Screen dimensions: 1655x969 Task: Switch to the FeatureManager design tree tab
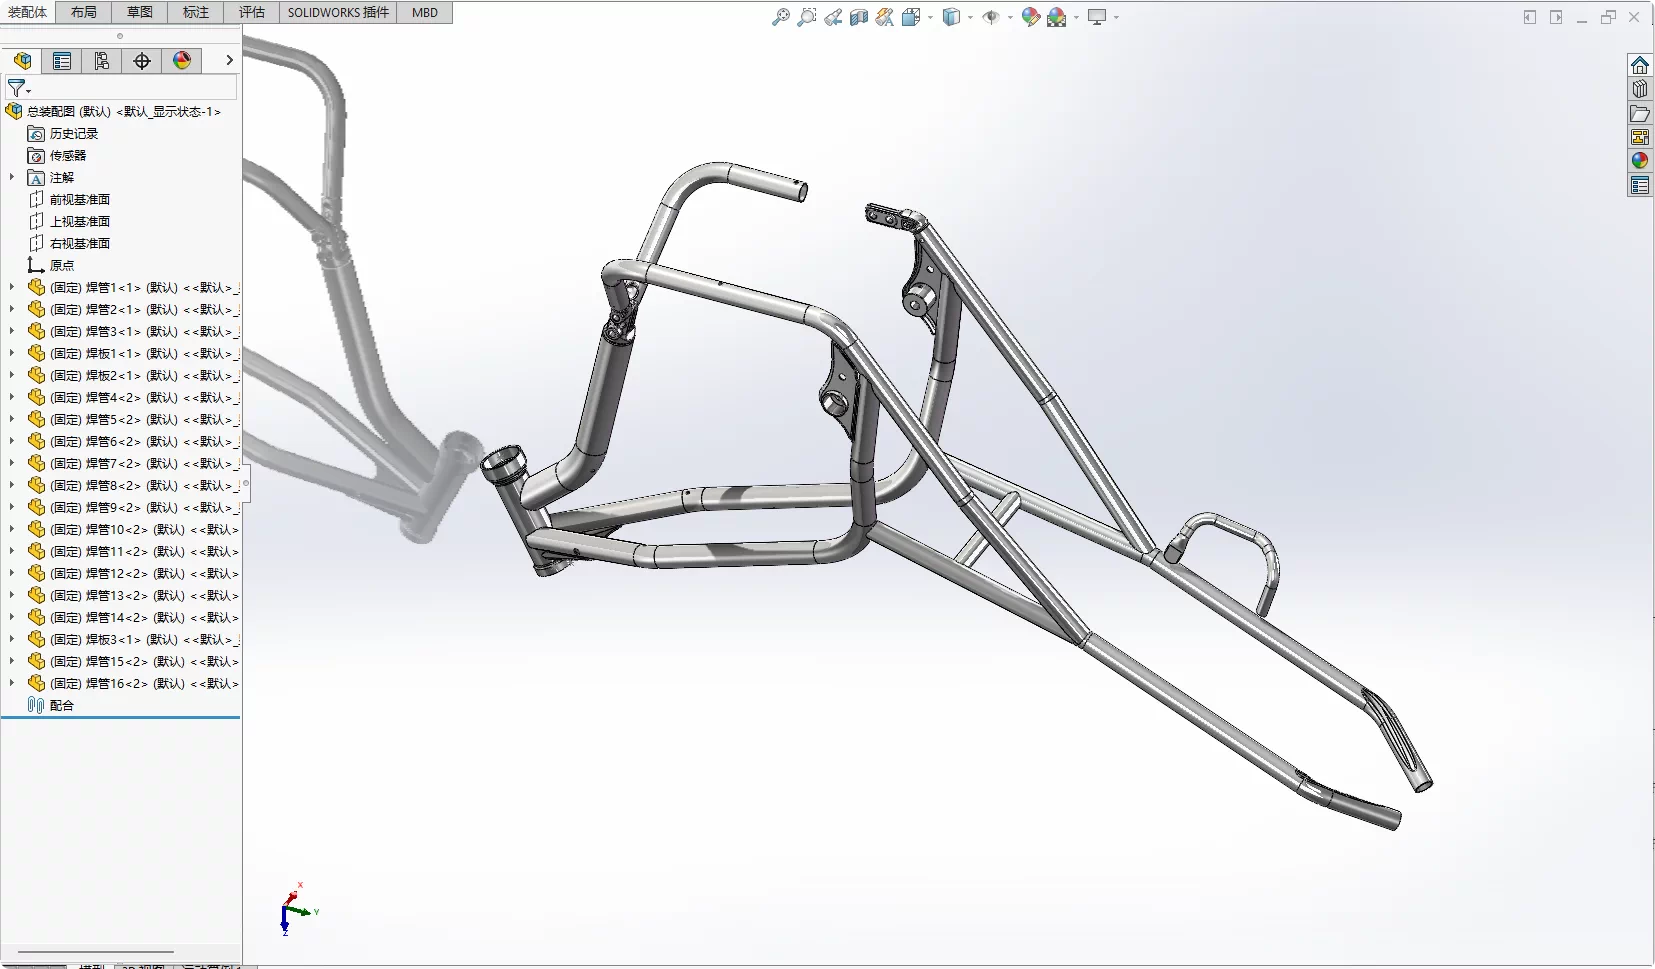[22, 61]
